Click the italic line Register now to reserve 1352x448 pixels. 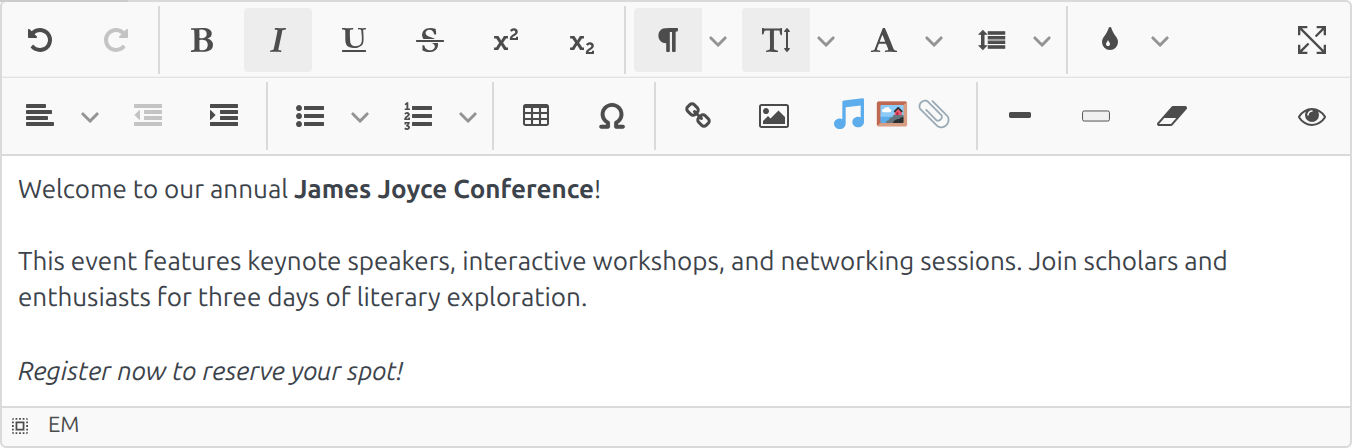(x=211, y=372)
